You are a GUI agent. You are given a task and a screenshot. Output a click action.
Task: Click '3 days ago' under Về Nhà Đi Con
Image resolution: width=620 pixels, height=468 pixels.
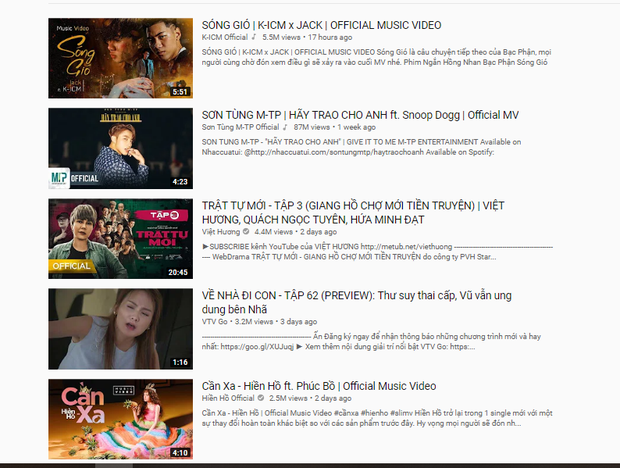tap(299, 321)
